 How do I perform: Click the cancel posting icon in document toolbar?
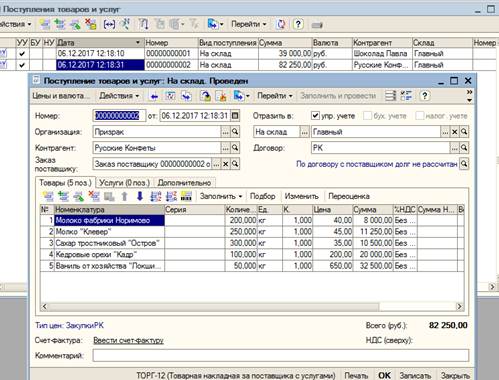[x=221, y=96]
